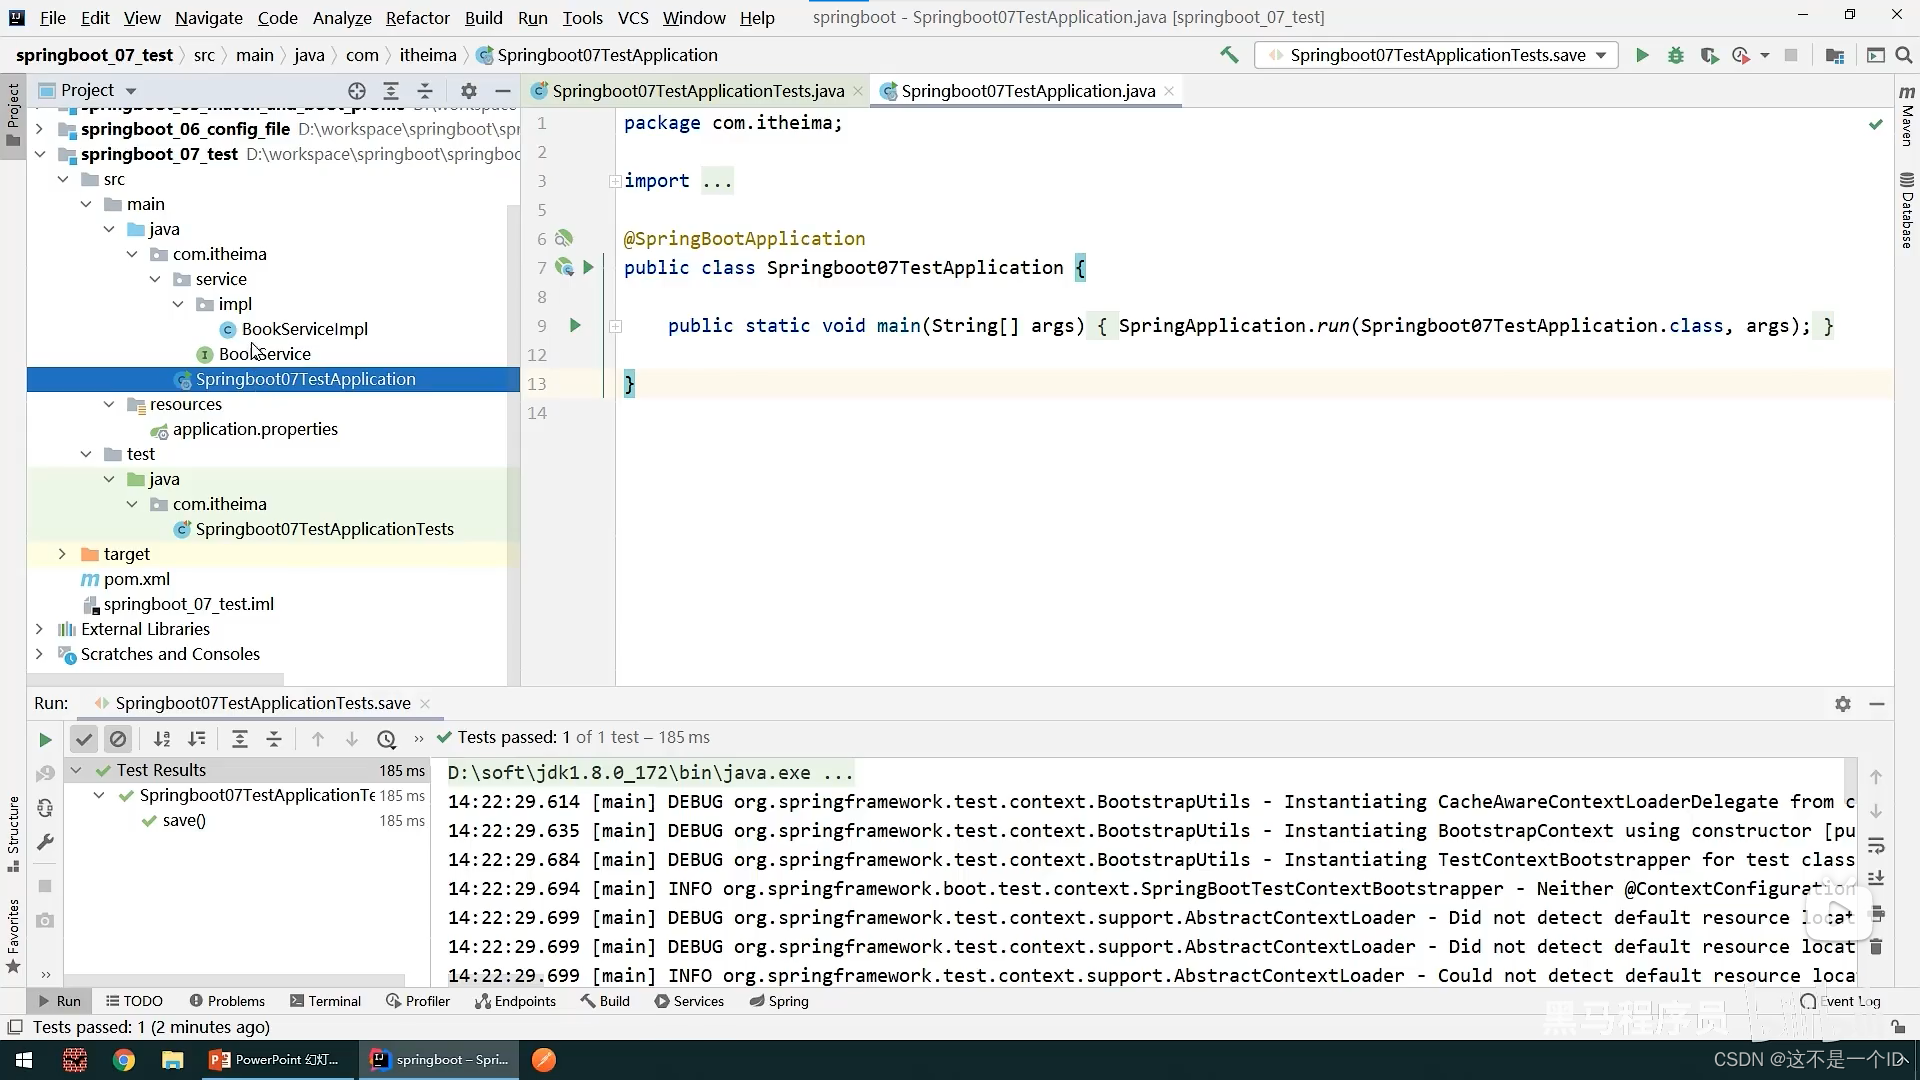Open the Refactor menu
Image resolution: width=1920 pixels, height=1080 pixels.
pyautogui.click(x=417, y=17)
